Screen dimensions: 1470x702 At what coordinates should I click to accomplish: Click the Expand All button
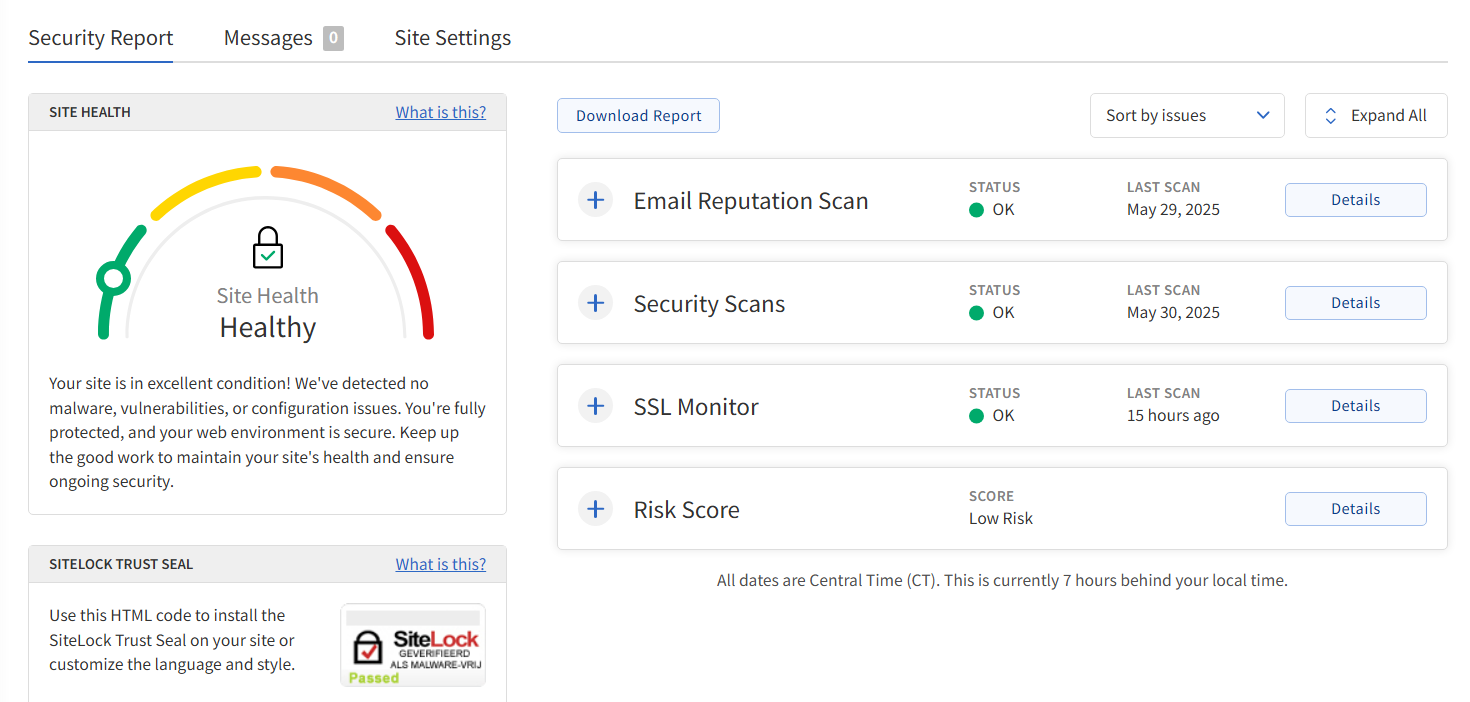click(x=1376, y=116)
